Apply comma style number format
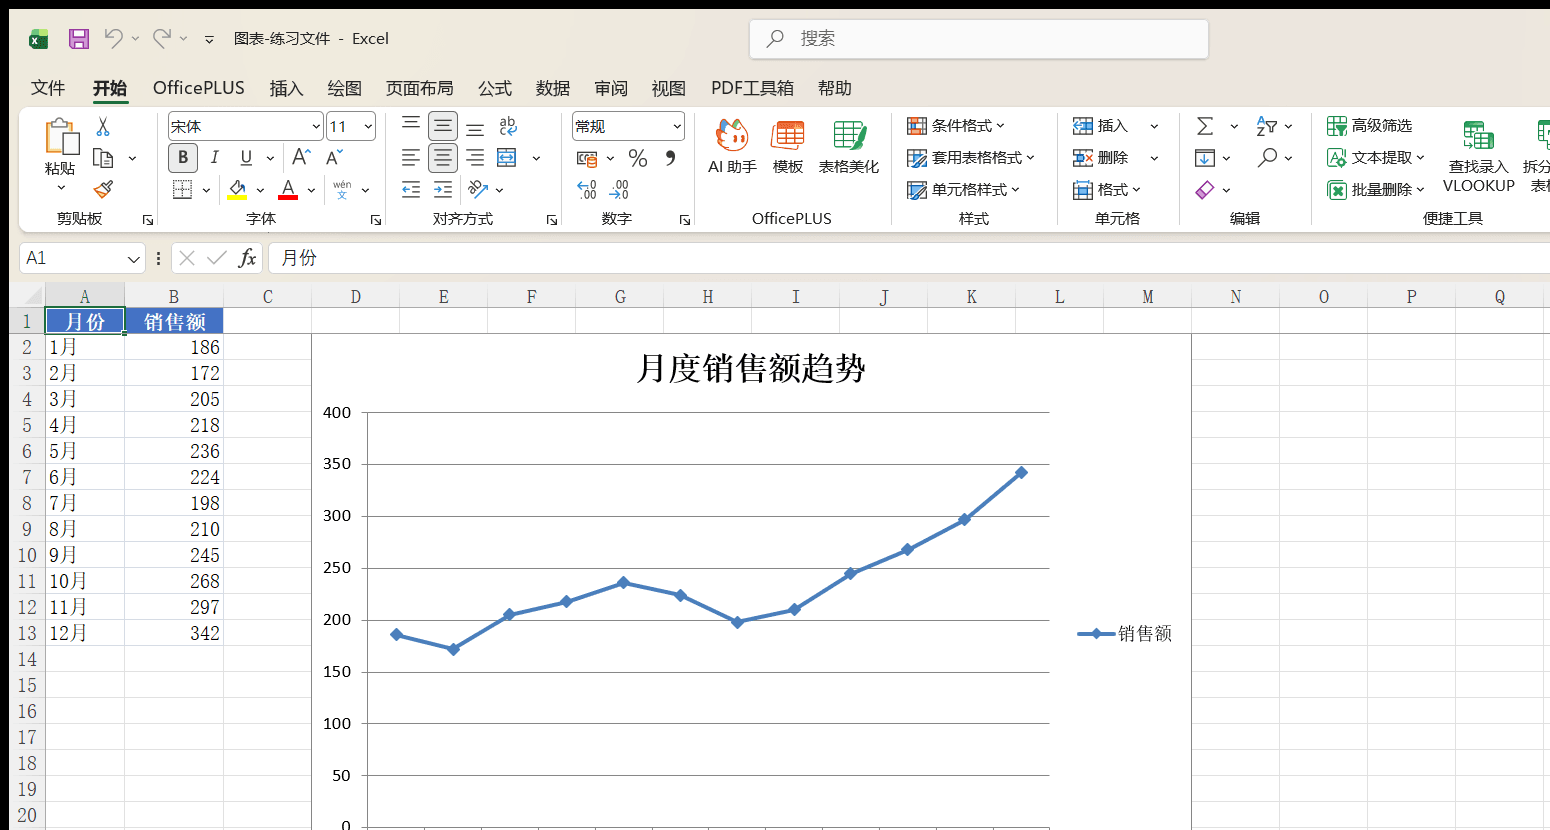 tap(670, 158)
